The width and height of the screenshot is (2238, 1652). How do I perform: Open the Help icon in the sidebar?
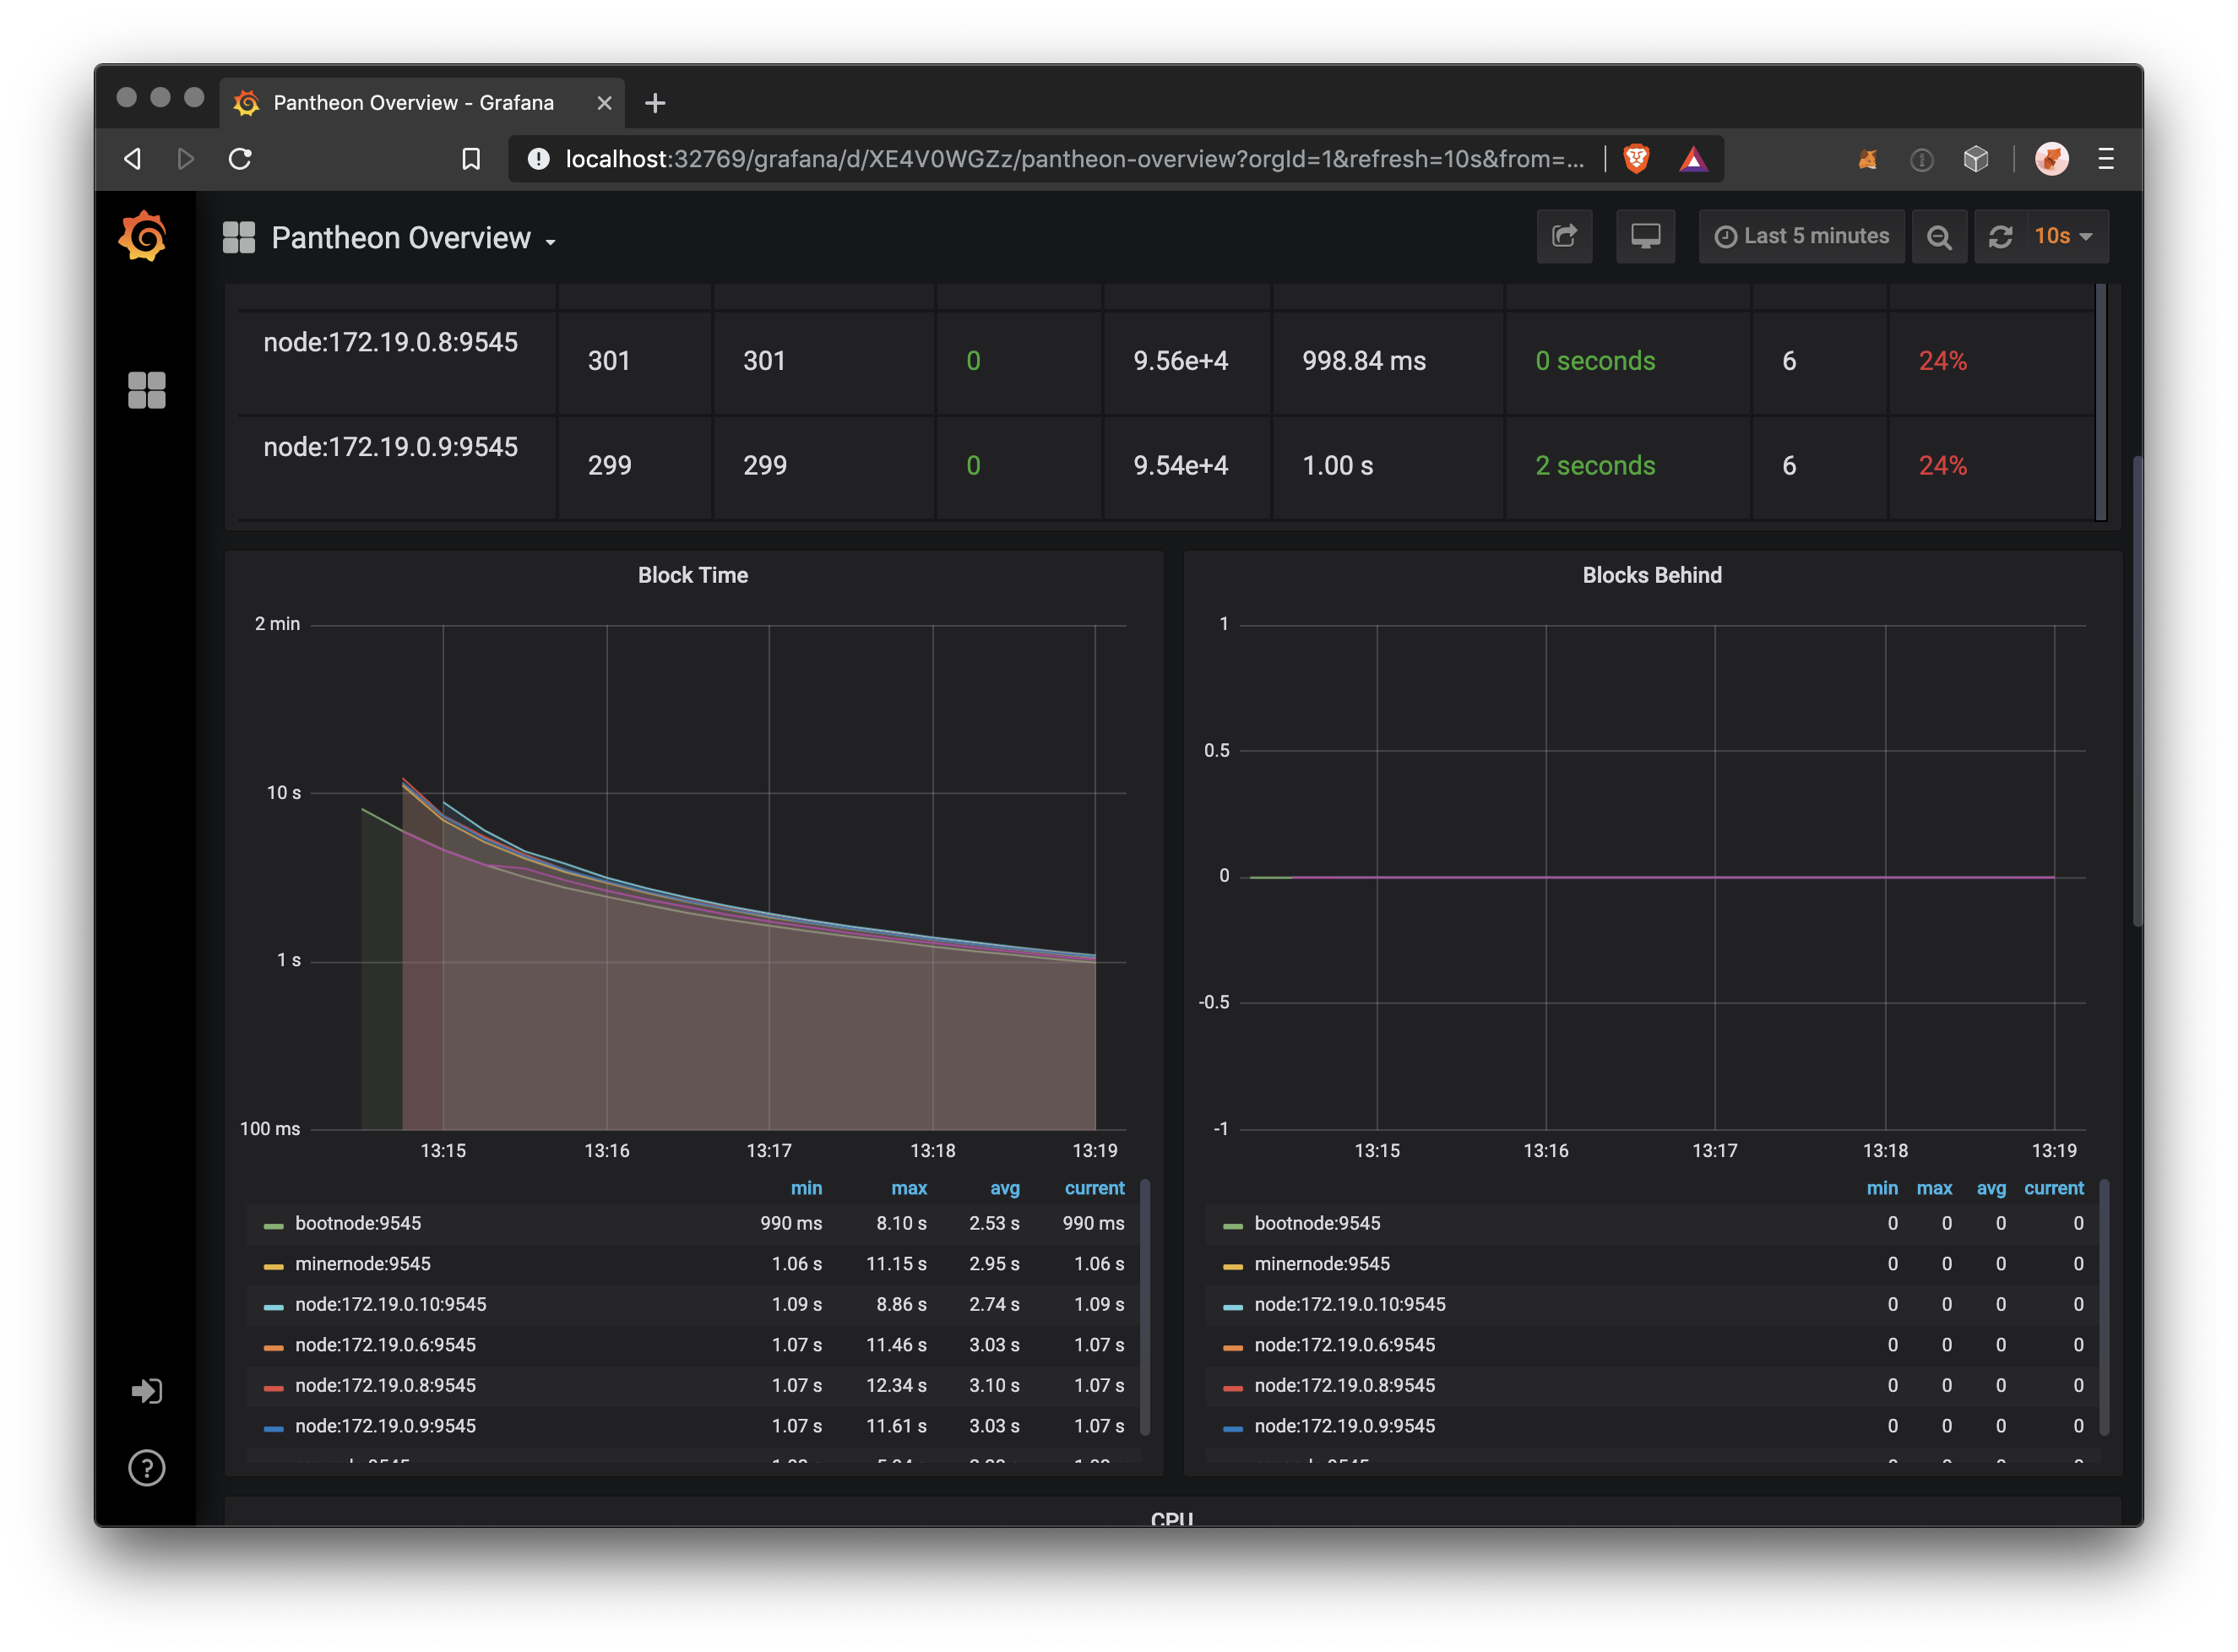coord(146,1468)
